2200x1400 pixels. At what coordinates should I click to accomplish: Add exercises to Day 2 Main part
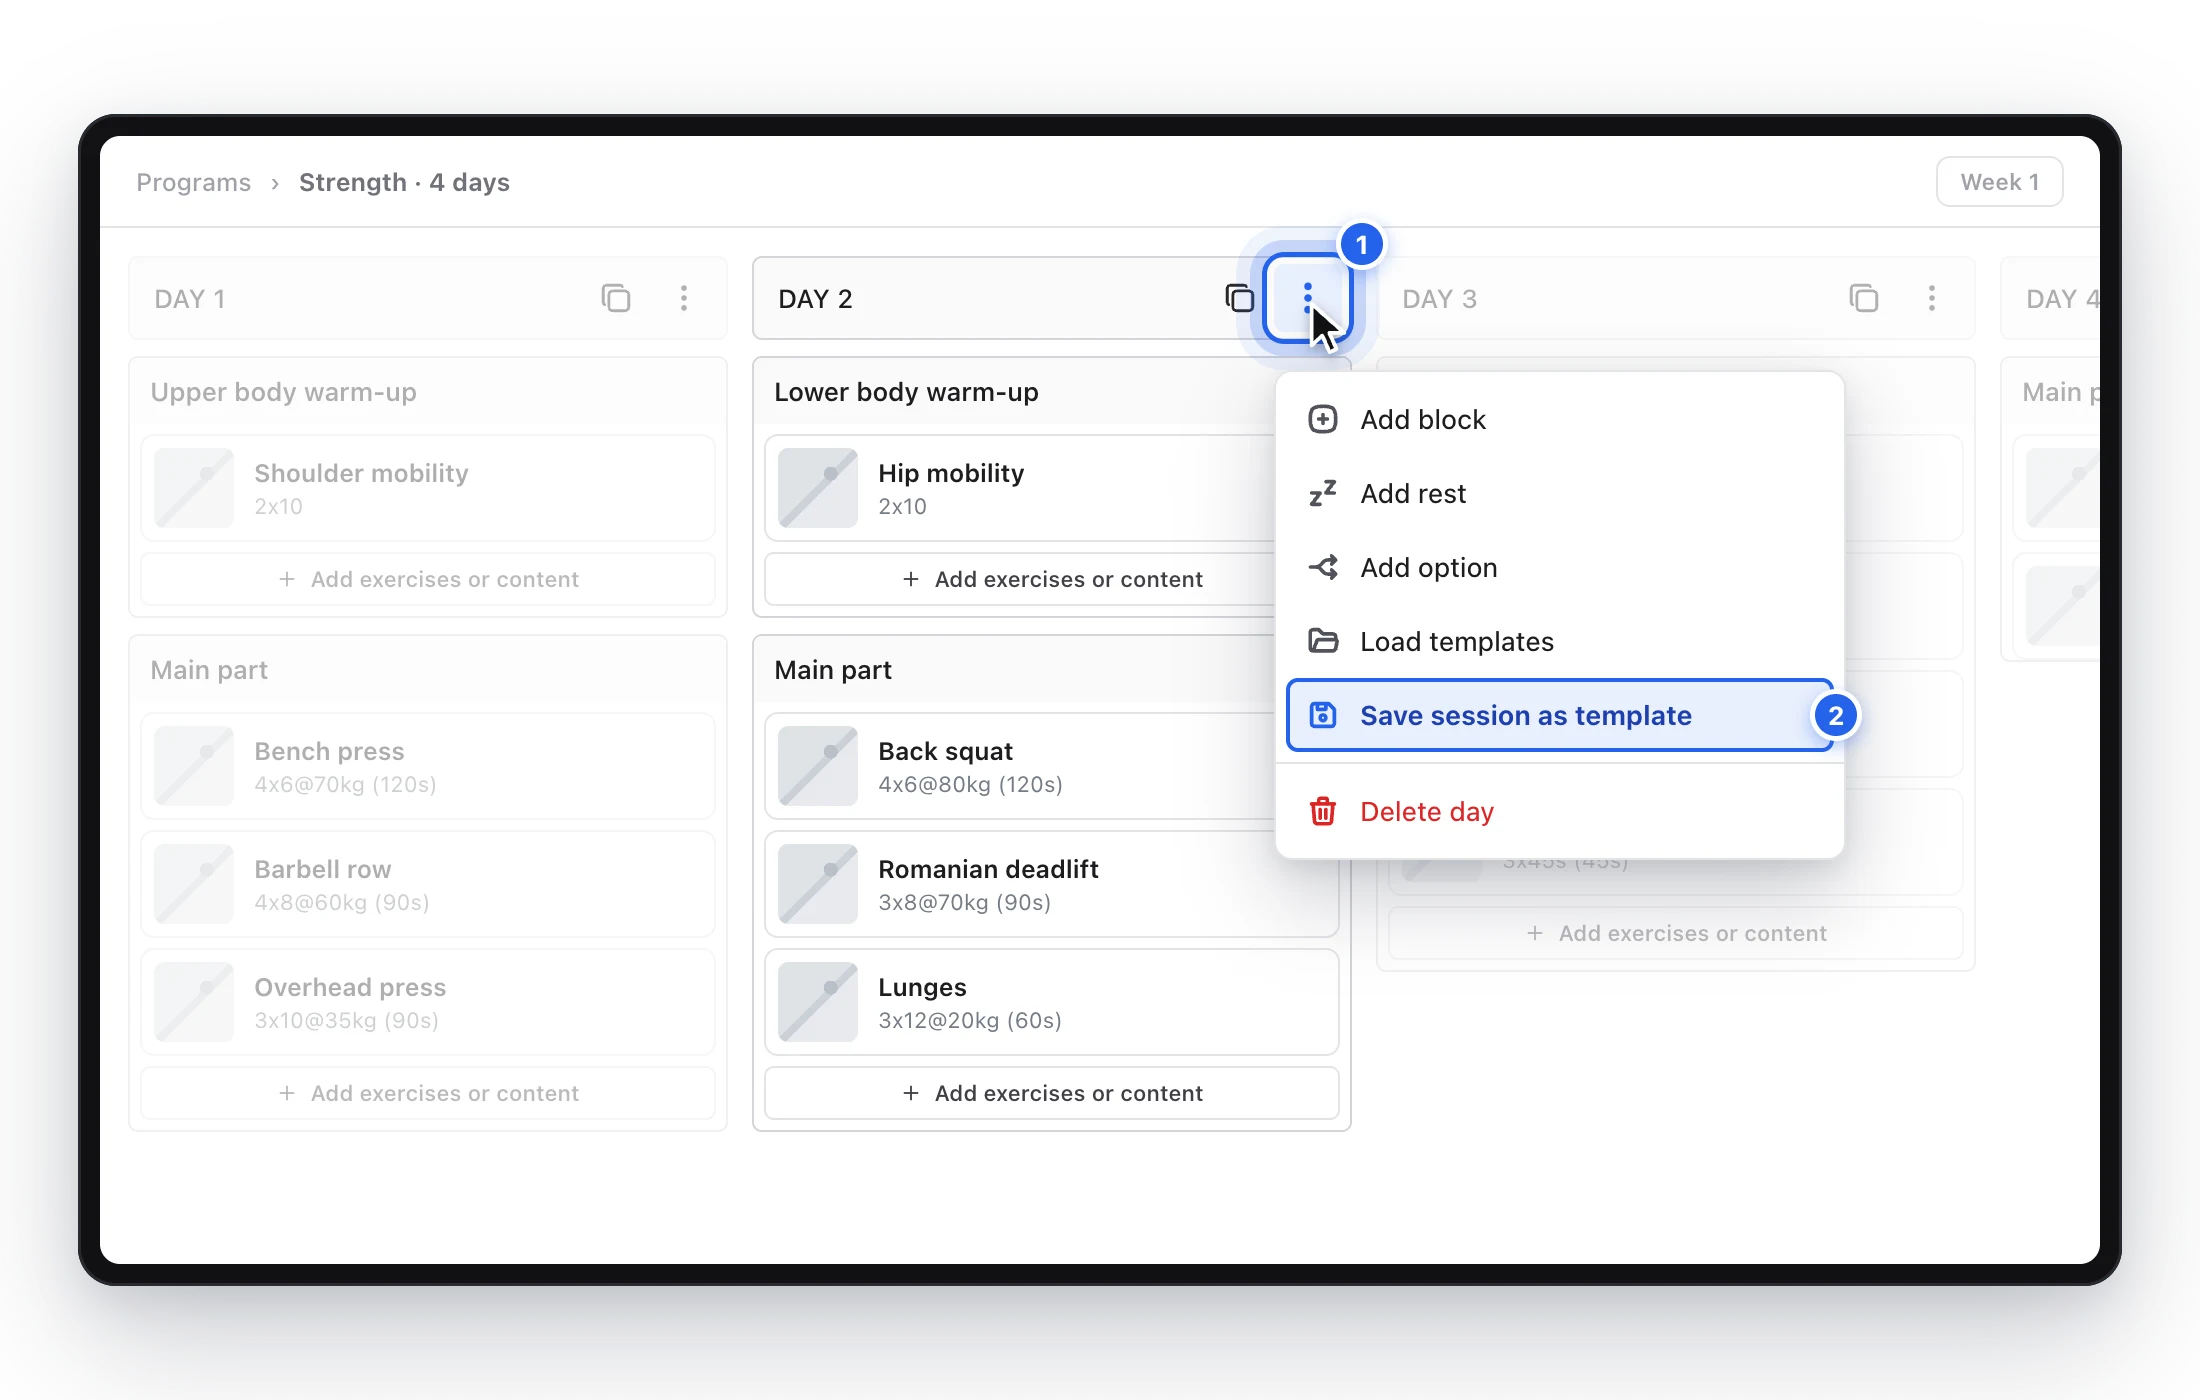[1052, 1094]
